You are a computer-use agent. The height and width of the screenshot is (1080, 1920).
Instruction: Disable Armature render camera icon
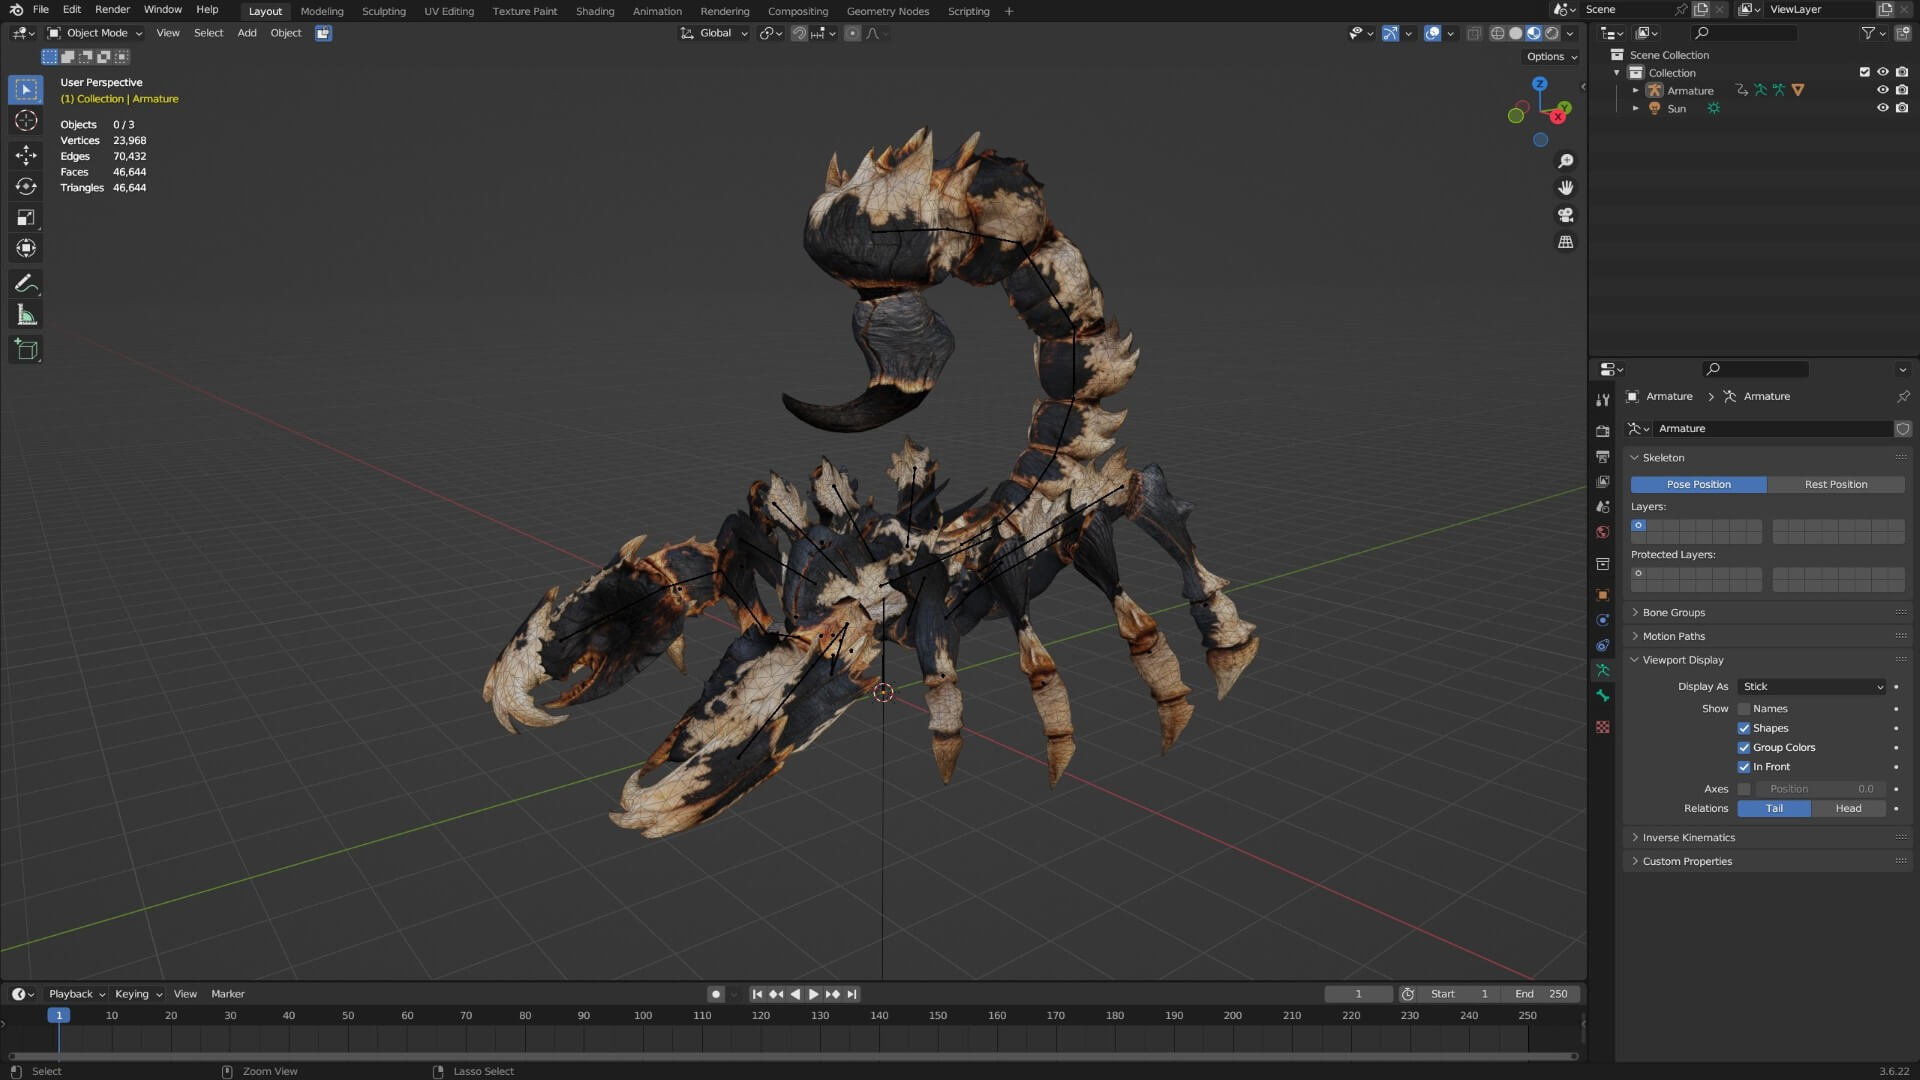tap(1902, 90)
